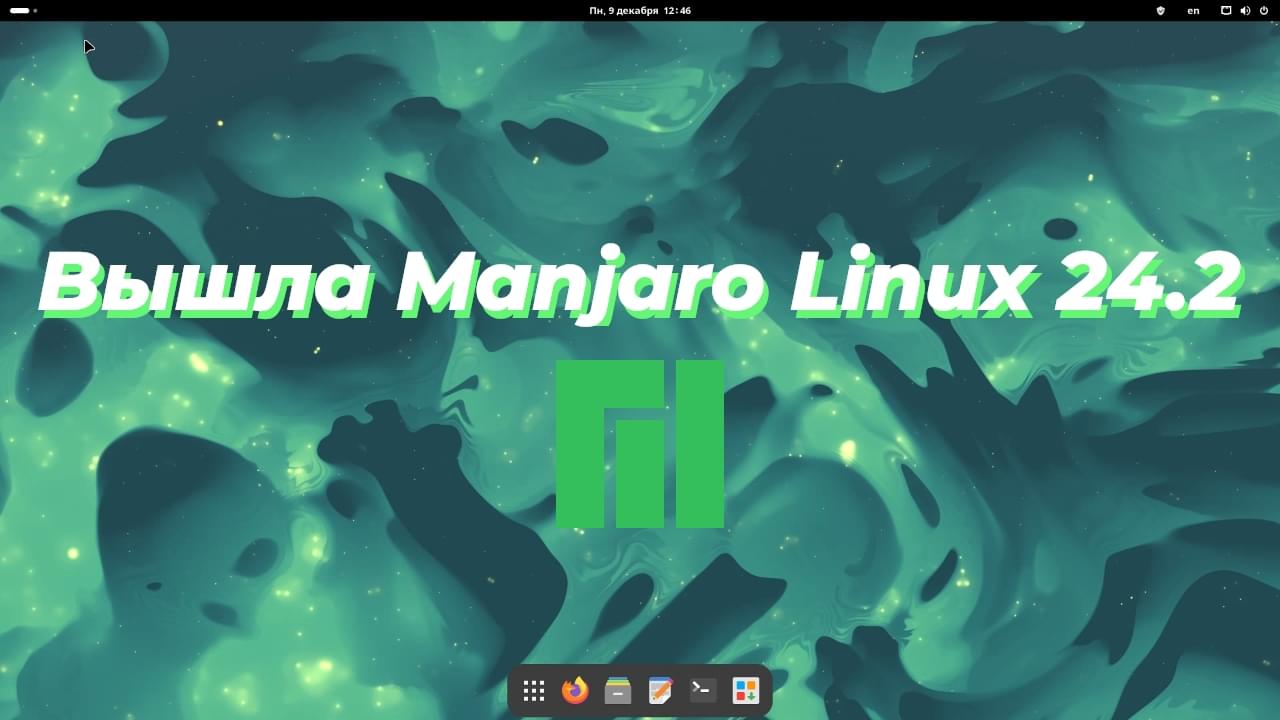Open the Files manager dock icon
The height and width of the screenshot is (720, 1280).
click(x=618, y=691)
